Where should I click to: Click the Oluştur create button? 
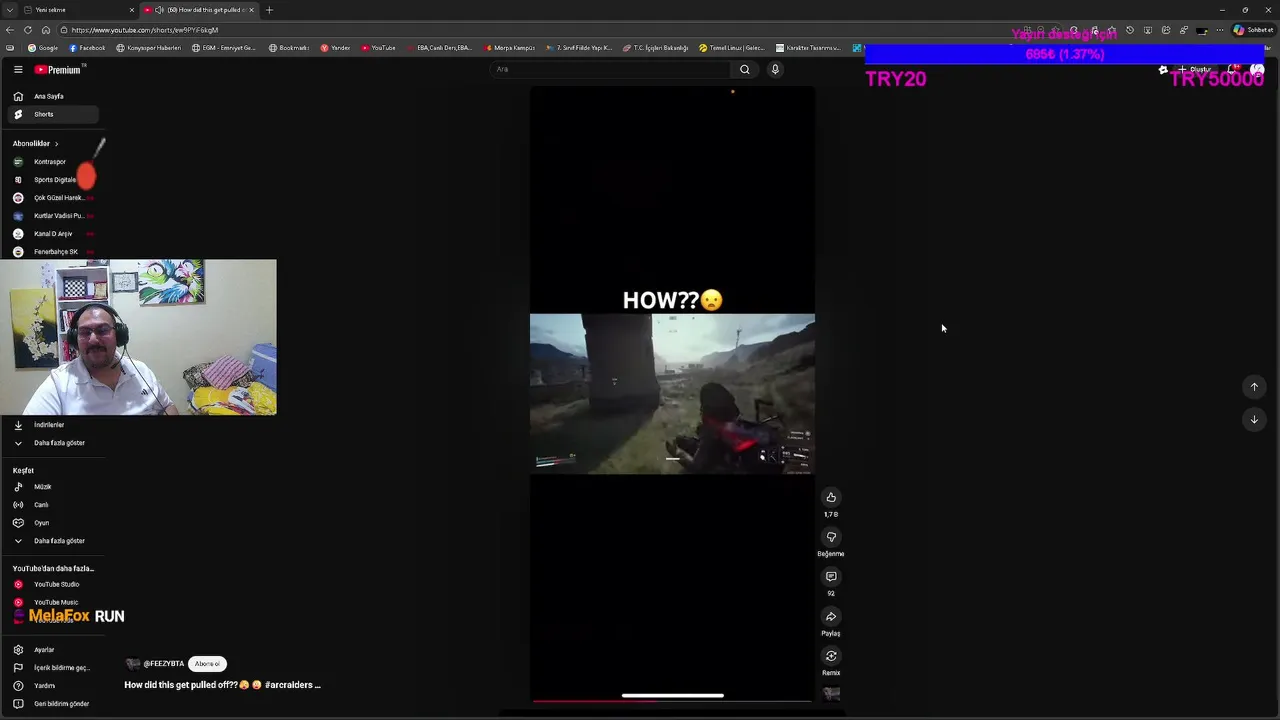[1195, 69]
